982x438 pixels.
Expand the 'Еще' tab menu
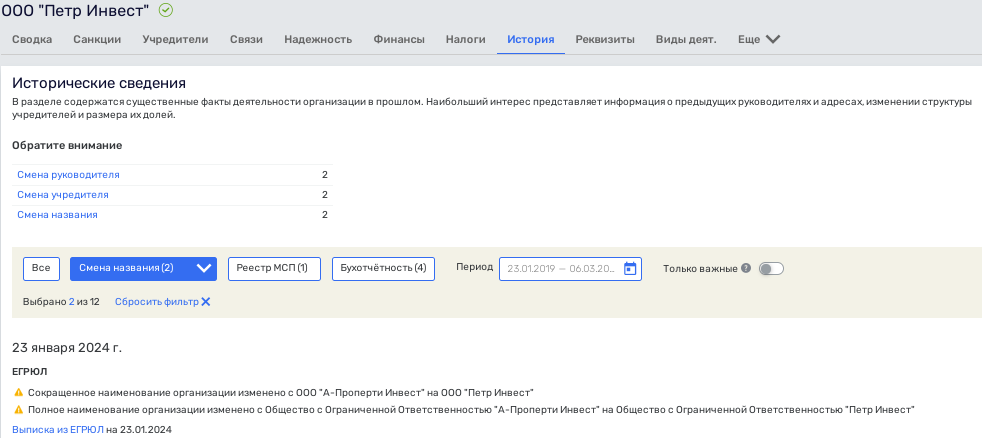click(758, 40)
